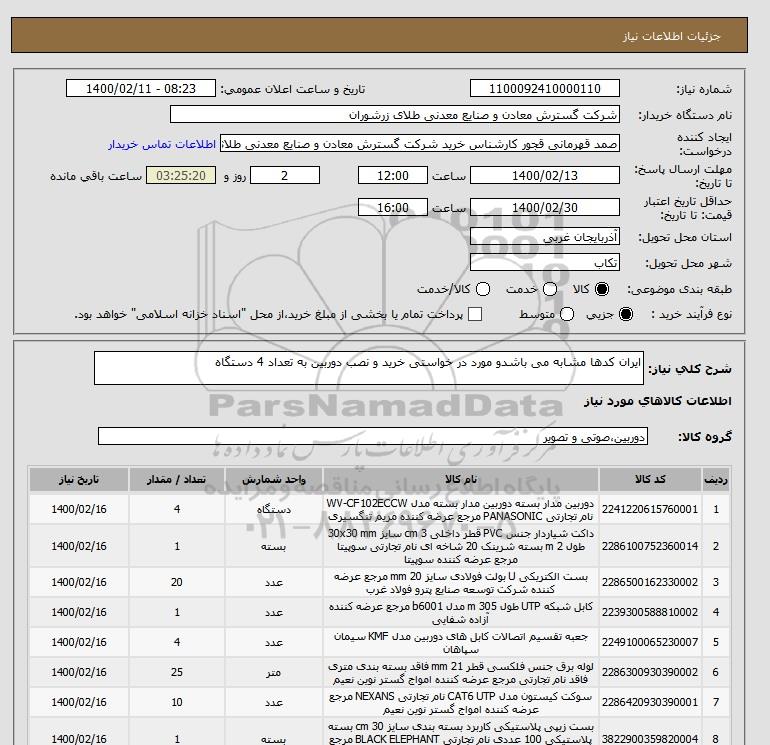The image size is (770, 745).
Task: Click the remaining time 03:25:20 field
Action: pos(181,175)
